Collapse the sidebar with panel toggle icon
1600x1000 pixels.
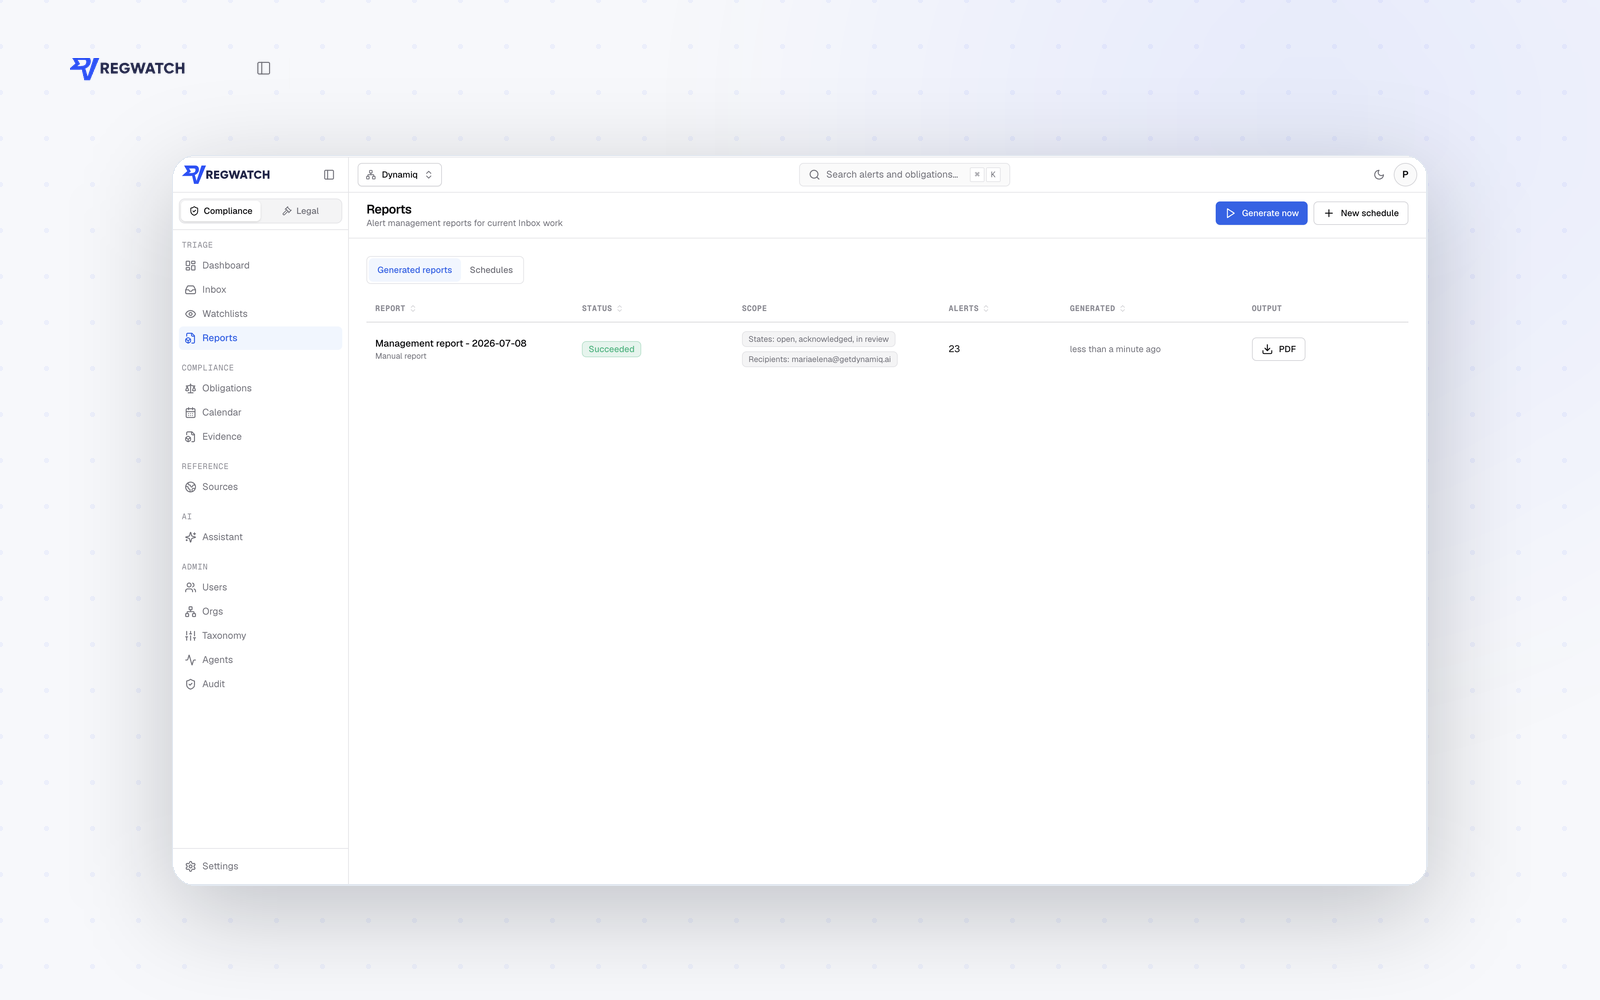(329, 175)
